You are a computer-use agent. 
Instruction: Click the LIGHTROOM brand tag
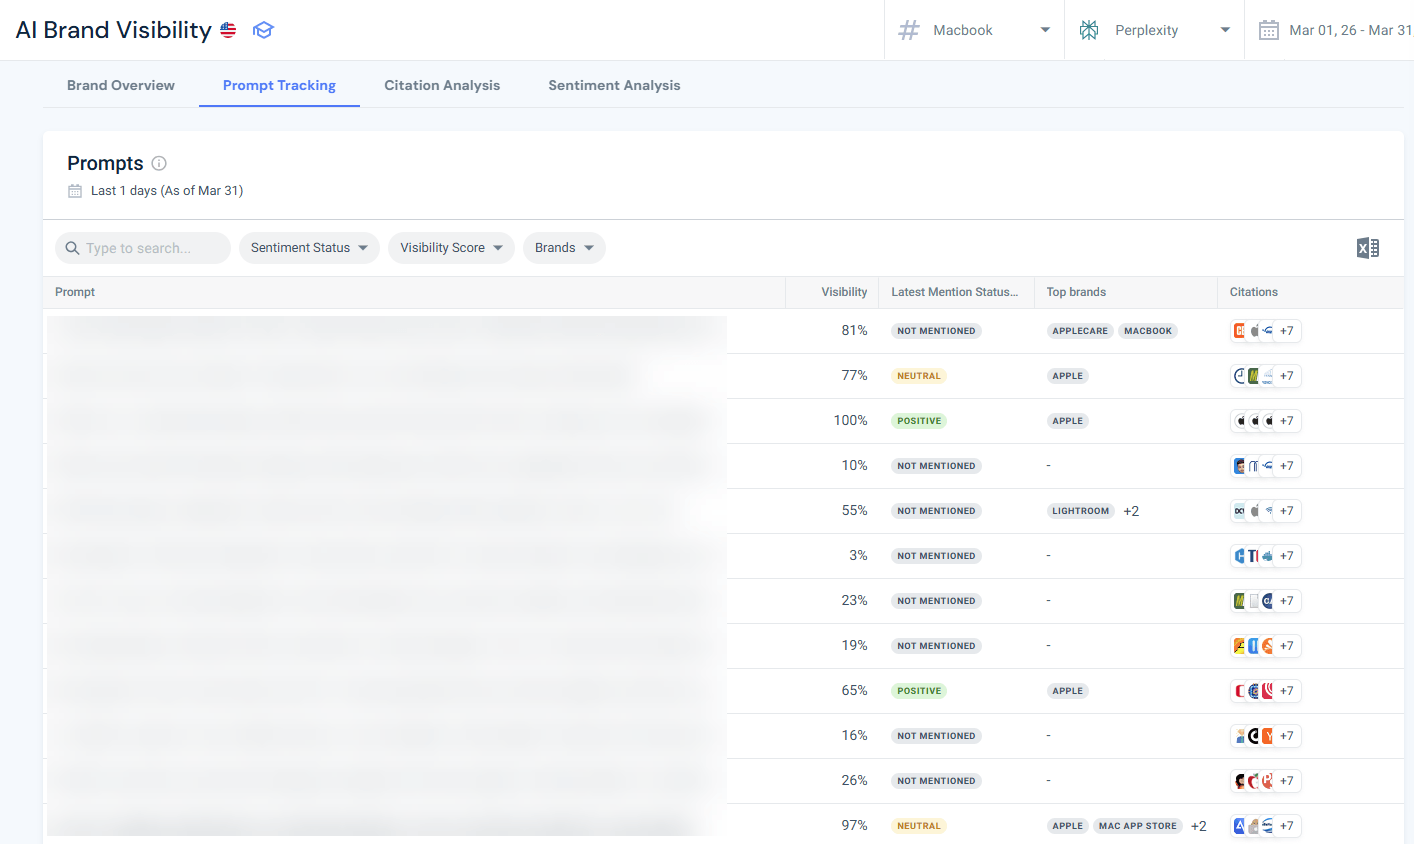pyautogui.click(x=1081, y=511)
